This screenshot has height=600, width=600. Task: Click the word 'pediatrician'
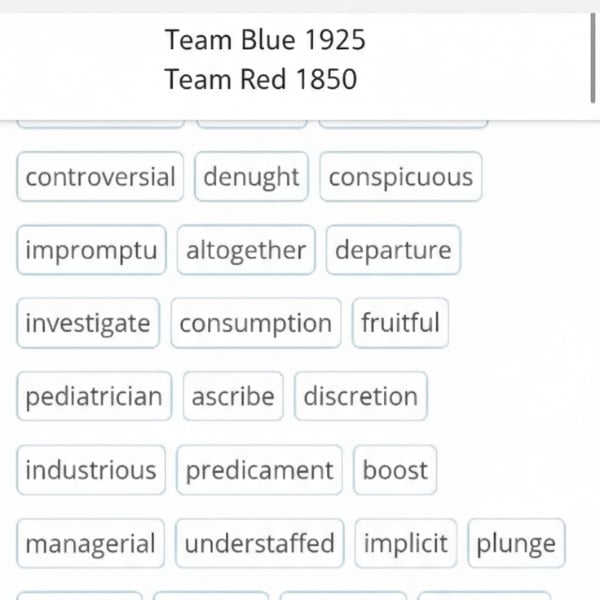tap(94, 396)
